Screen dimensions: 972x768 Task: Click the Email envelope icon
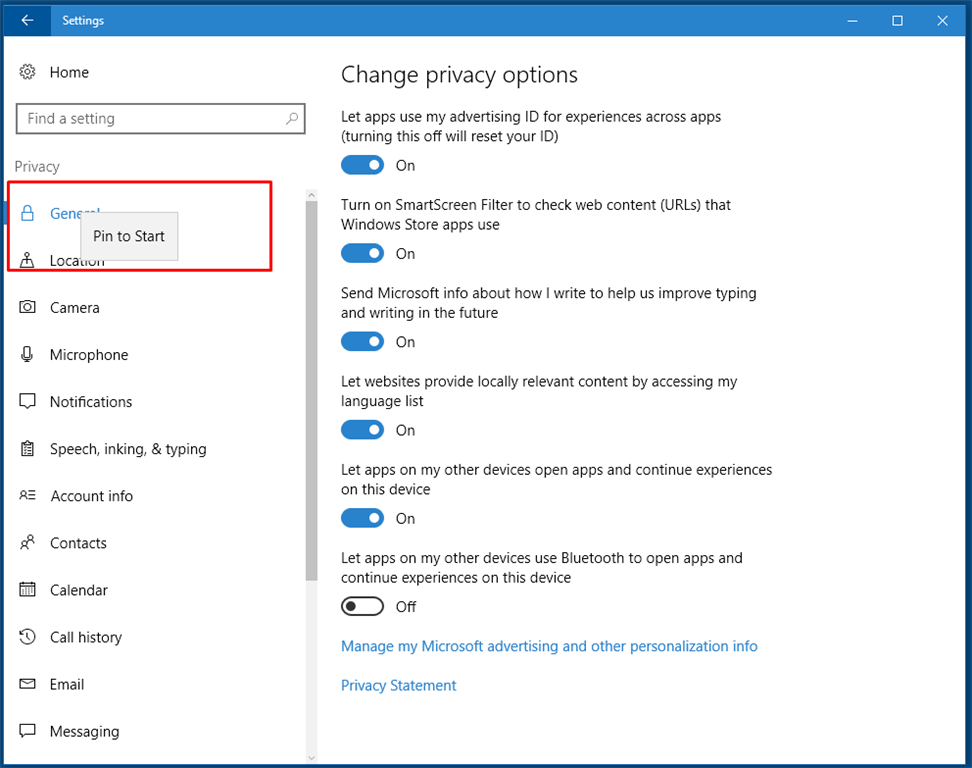28,684
